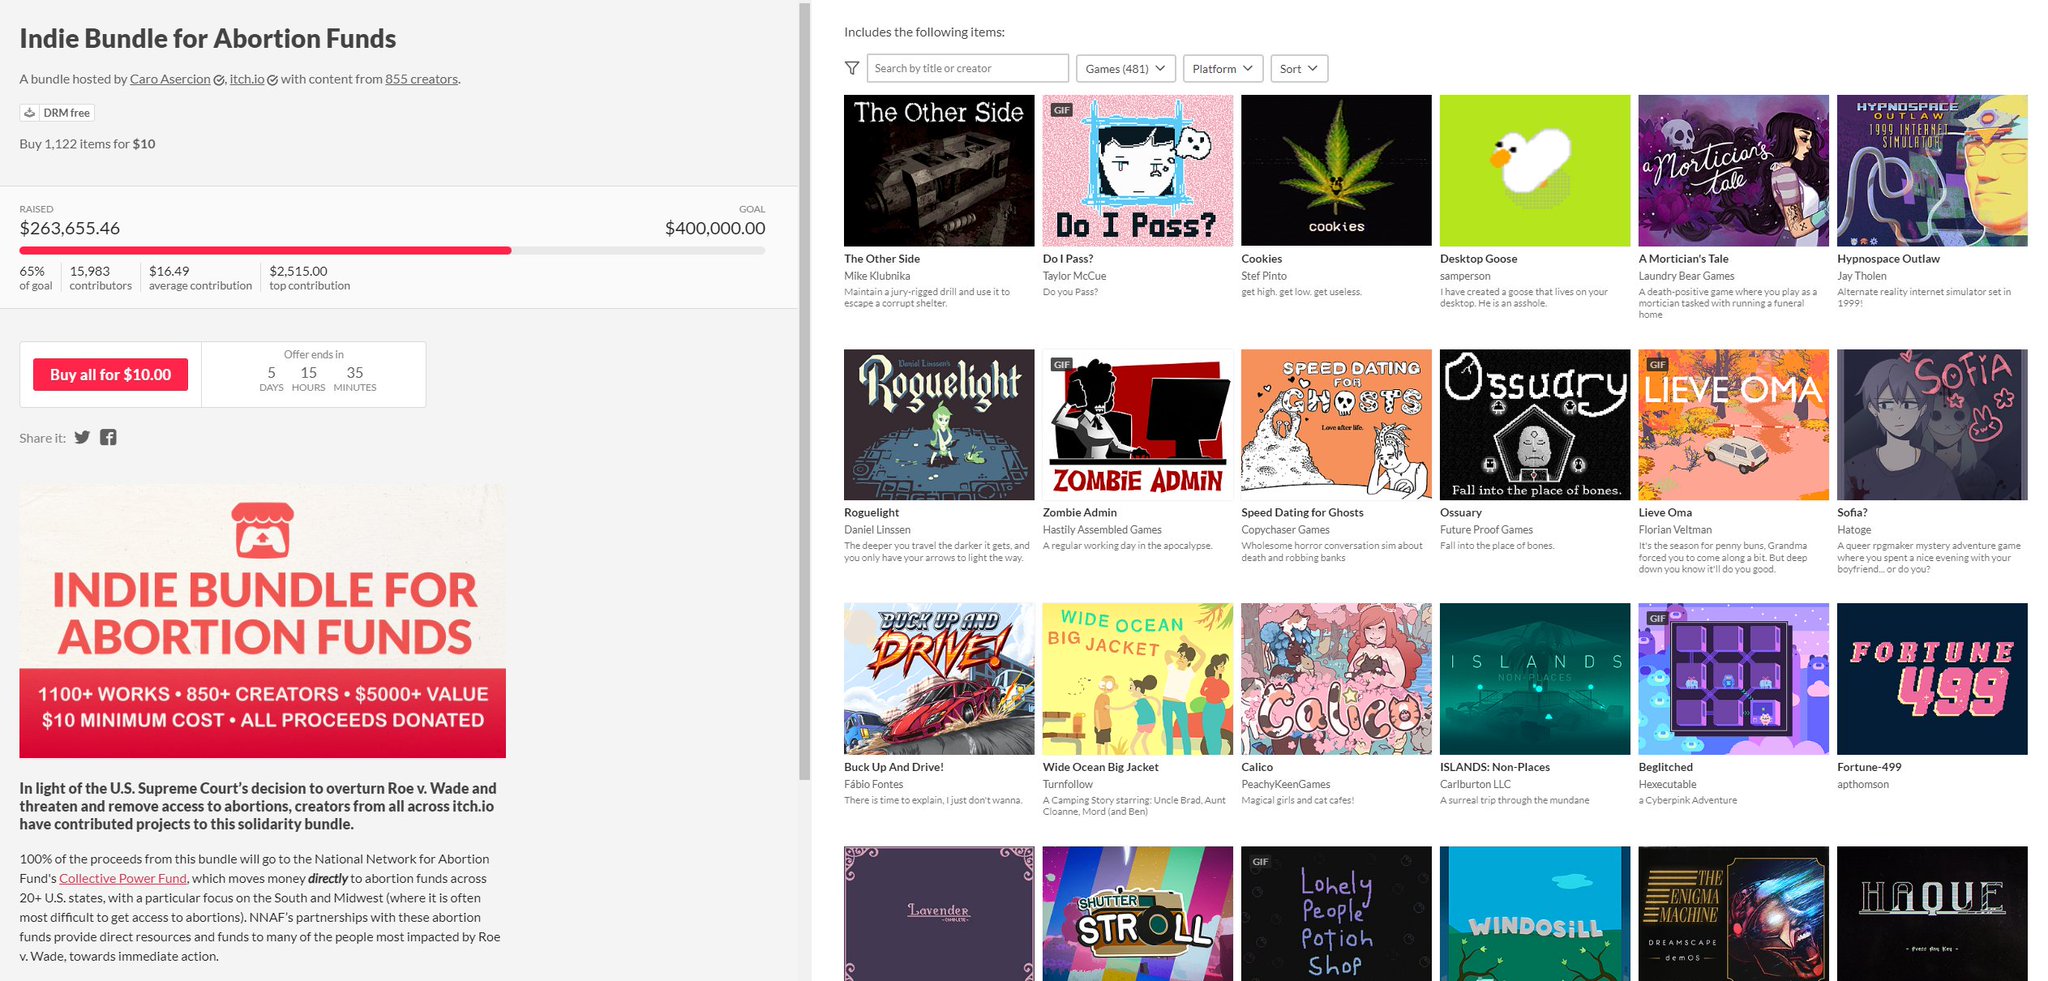Share bundle on Twitter icon
Viewport: 2048px width, 981px height.
point(82,437)
